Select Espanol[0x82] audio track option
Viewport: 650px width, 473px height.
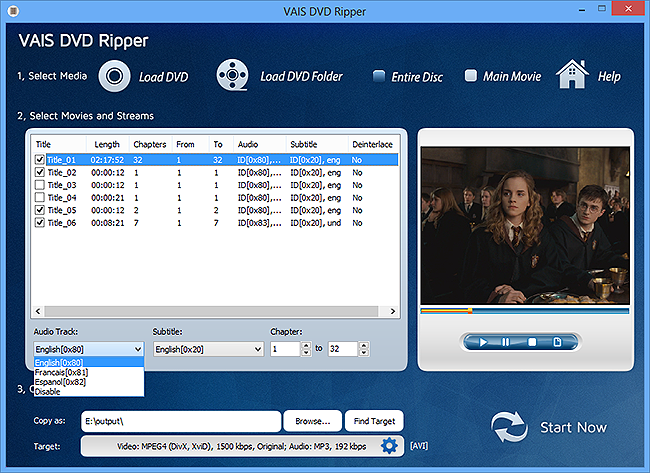coord(89,382)
